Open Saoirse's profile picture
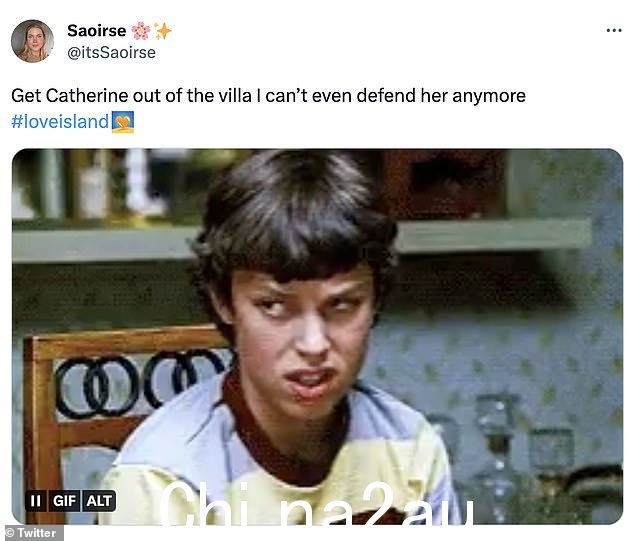This screenshot has width=634, height=541. [32, 41]
